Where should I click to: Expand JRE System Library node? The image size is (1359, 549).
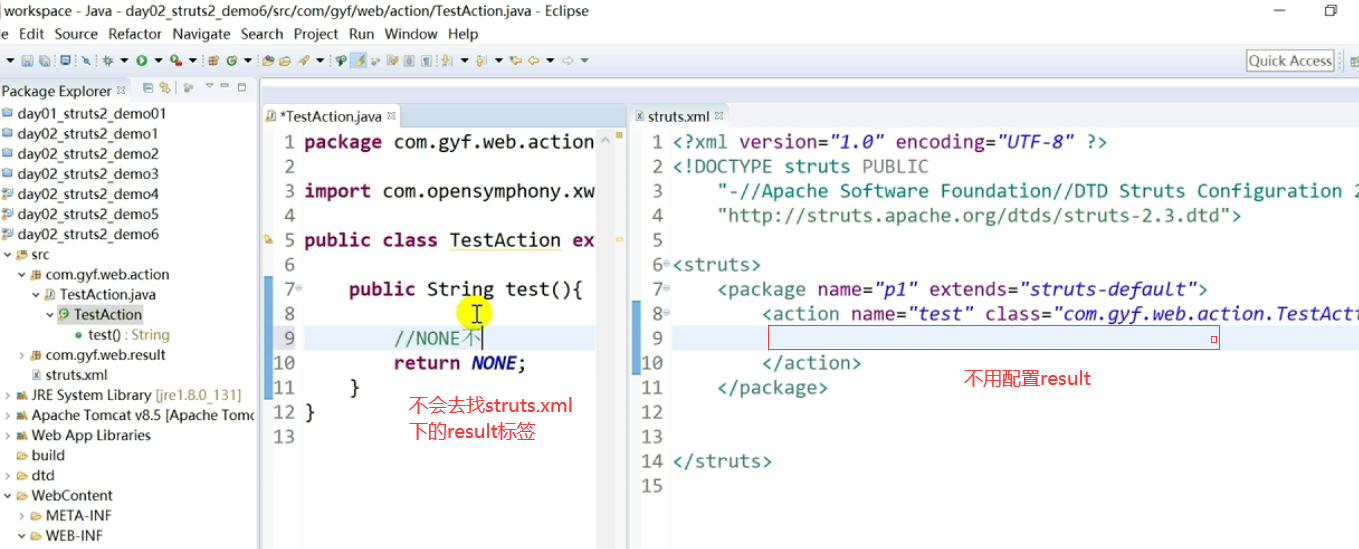8,395
